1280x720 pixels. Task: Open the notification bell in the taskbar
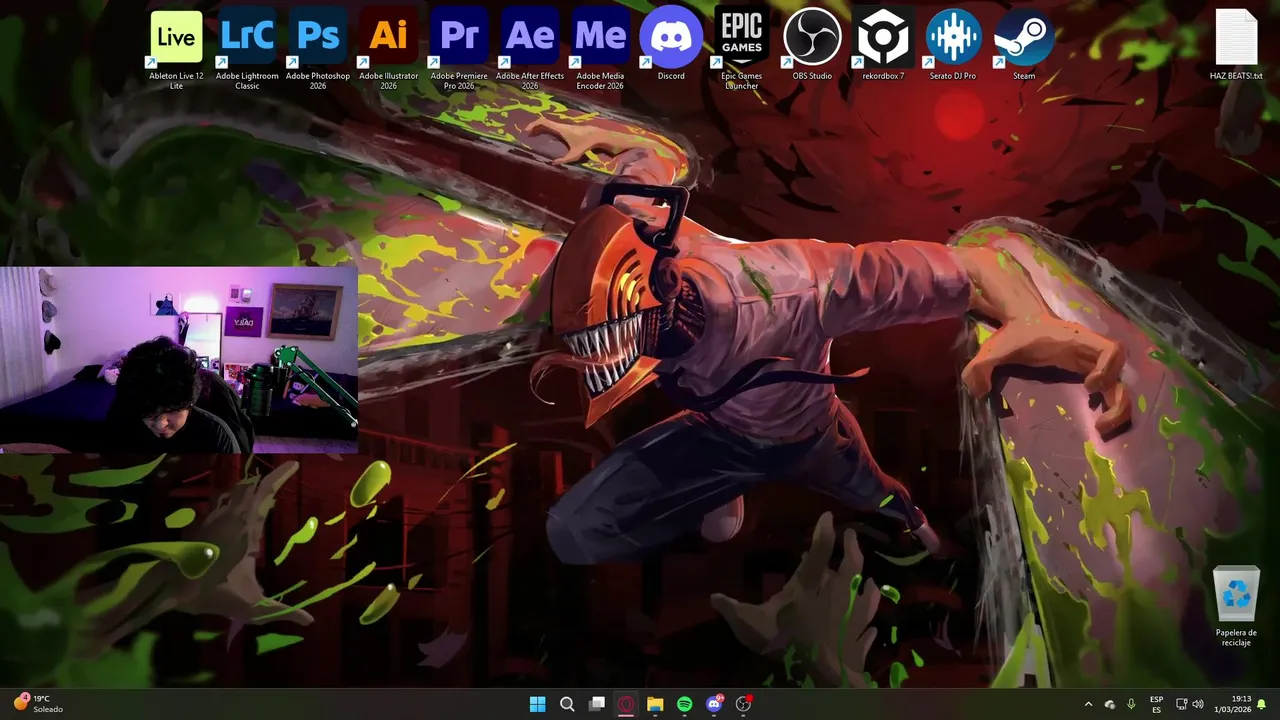1262,704
